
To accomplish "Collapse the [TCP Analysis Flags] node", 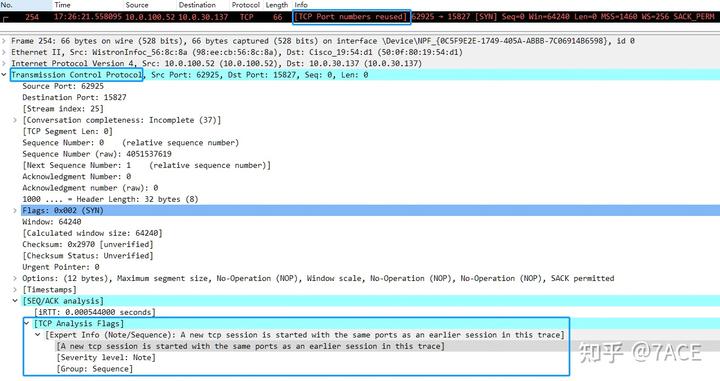I will tap(27, 324).
